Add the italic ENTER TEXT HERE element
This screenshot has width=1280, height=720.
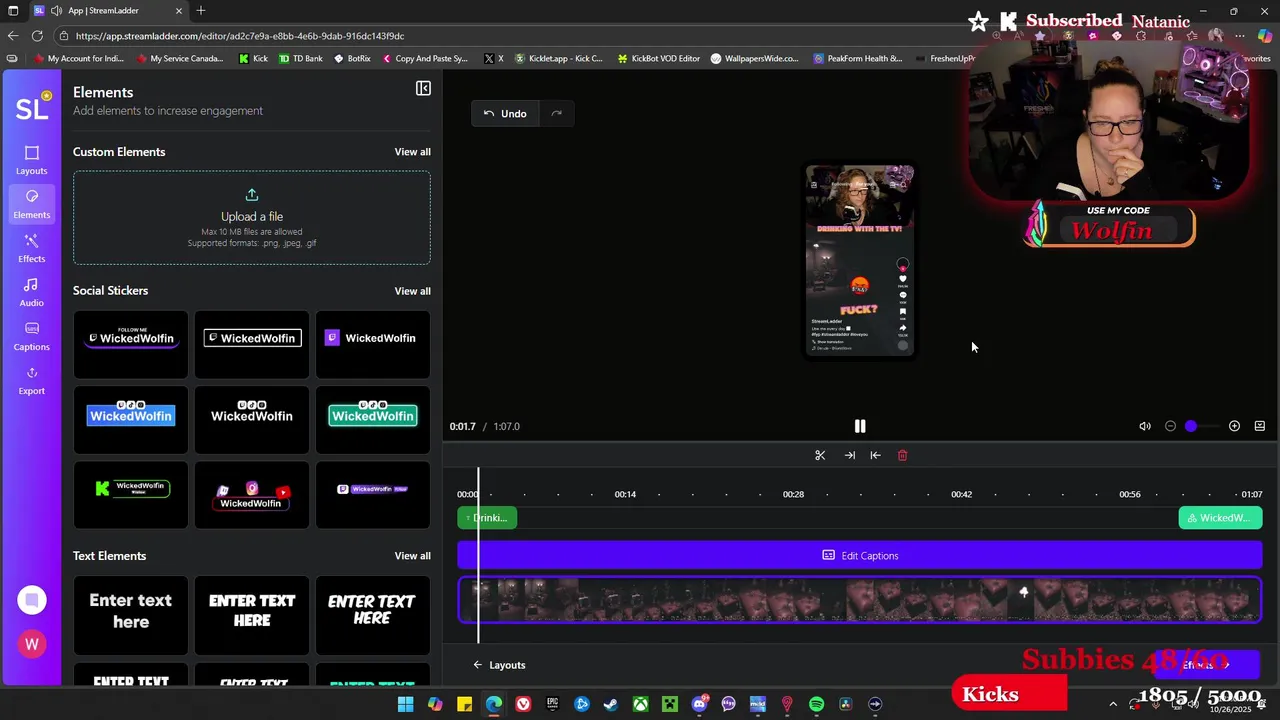pyautogui.click(x=373, y=614)
